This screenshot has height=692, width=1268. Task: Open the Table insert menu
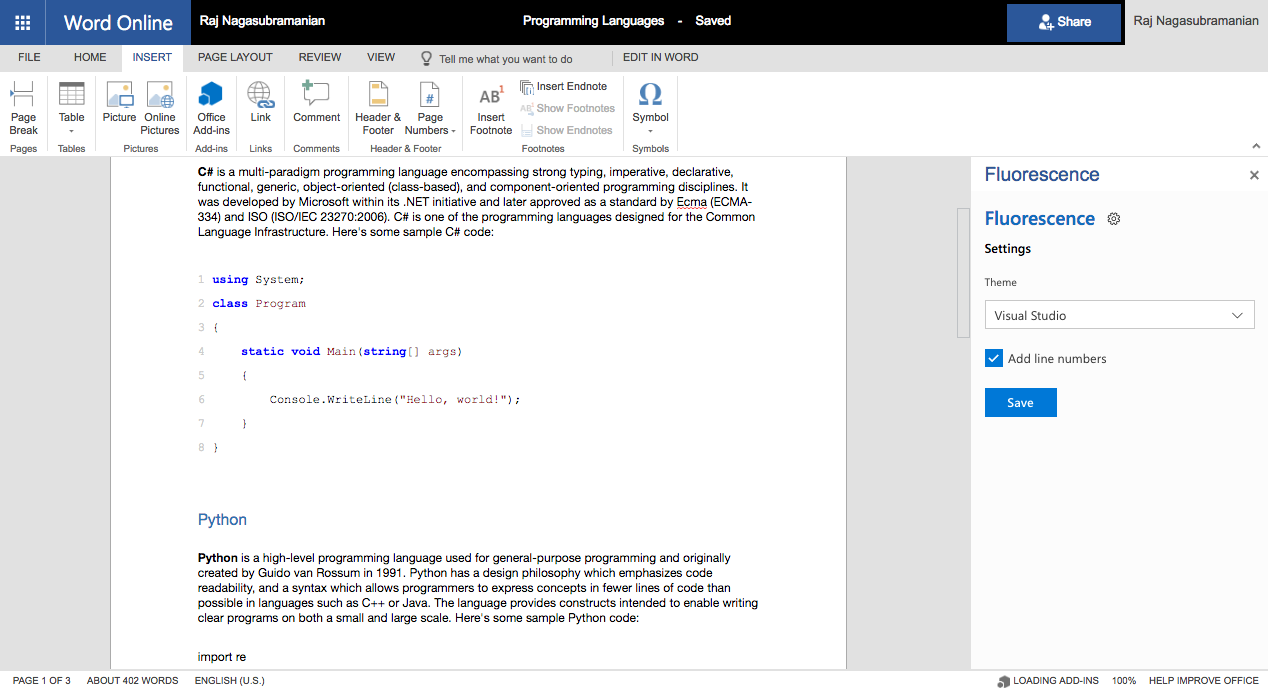(71, 109)
